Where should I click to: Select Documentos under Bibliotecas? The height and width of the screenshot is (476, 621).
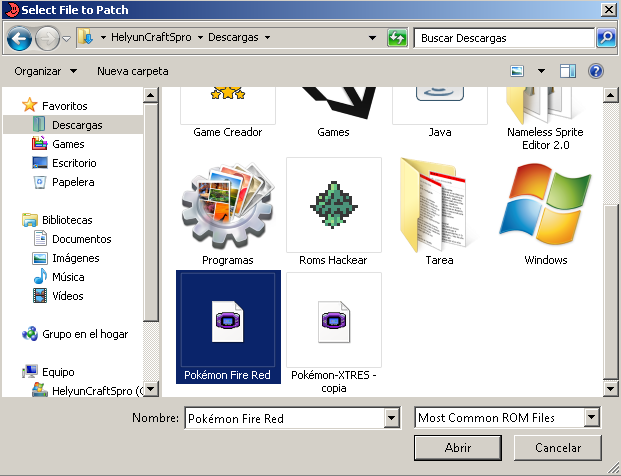pyautogui.click(x=81, y=239)
